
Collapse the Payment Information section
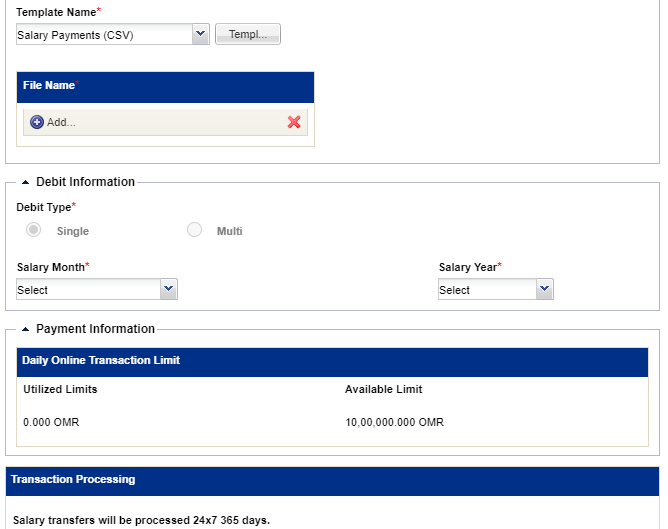tap(26, 329)
